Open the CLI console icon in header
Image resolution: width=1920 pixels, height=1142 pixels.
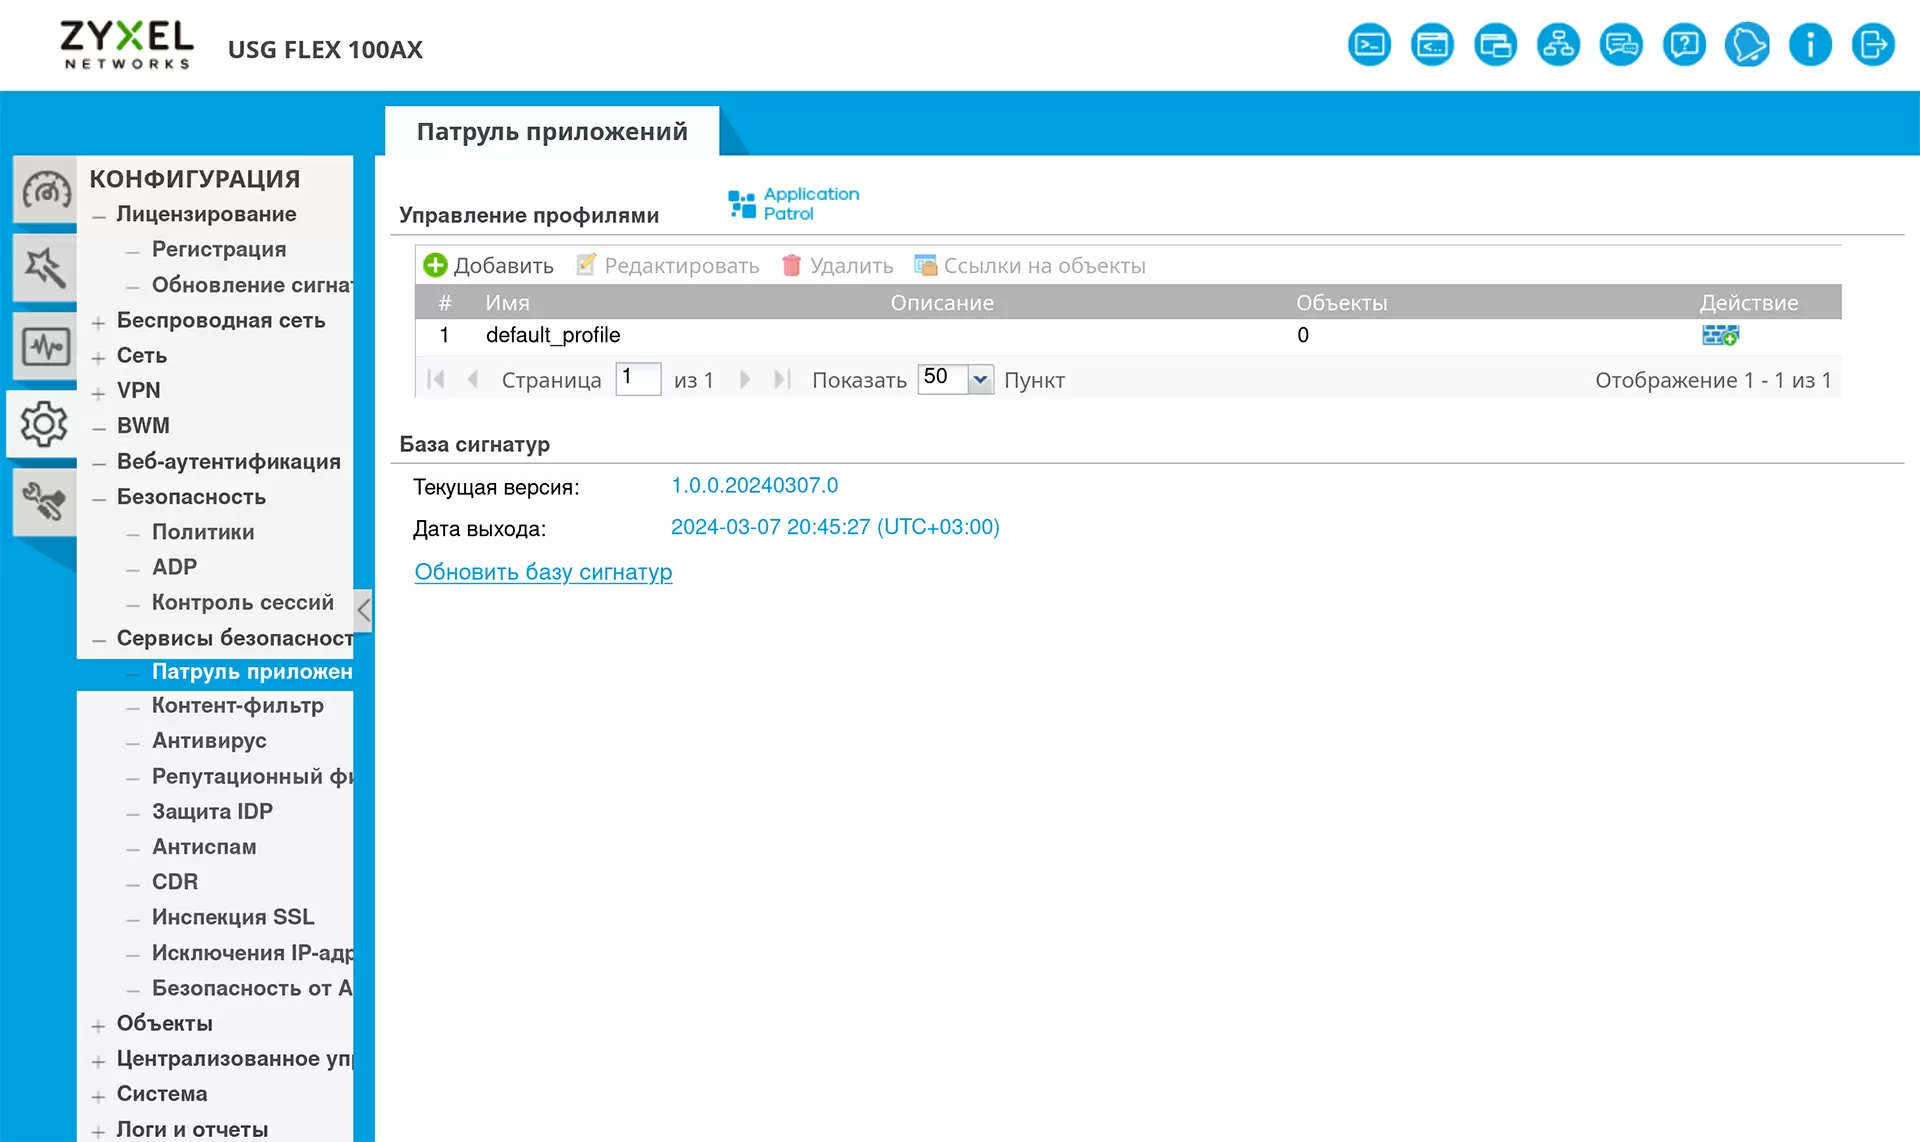1369,45
